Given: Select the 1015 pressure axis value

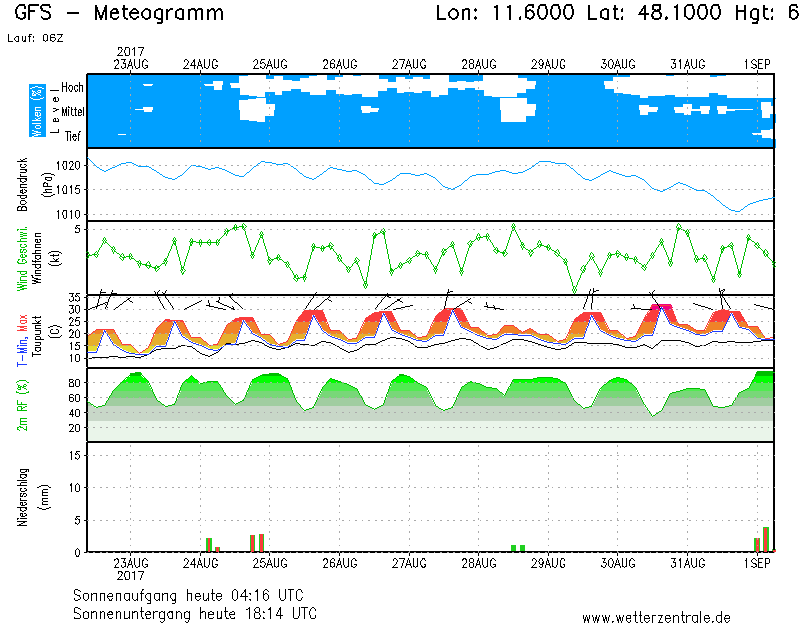Looking at the screenshot, I should [x=68, y=190].
